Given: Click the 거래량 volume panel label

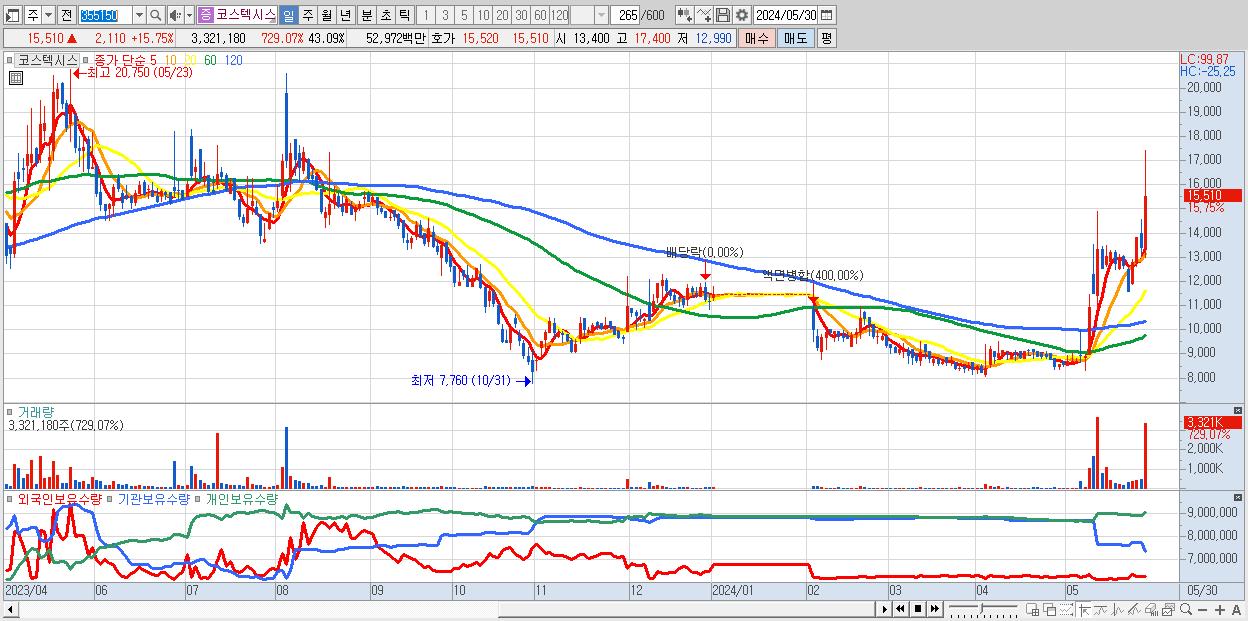Looking at the screenshot, I should [35, 411].
